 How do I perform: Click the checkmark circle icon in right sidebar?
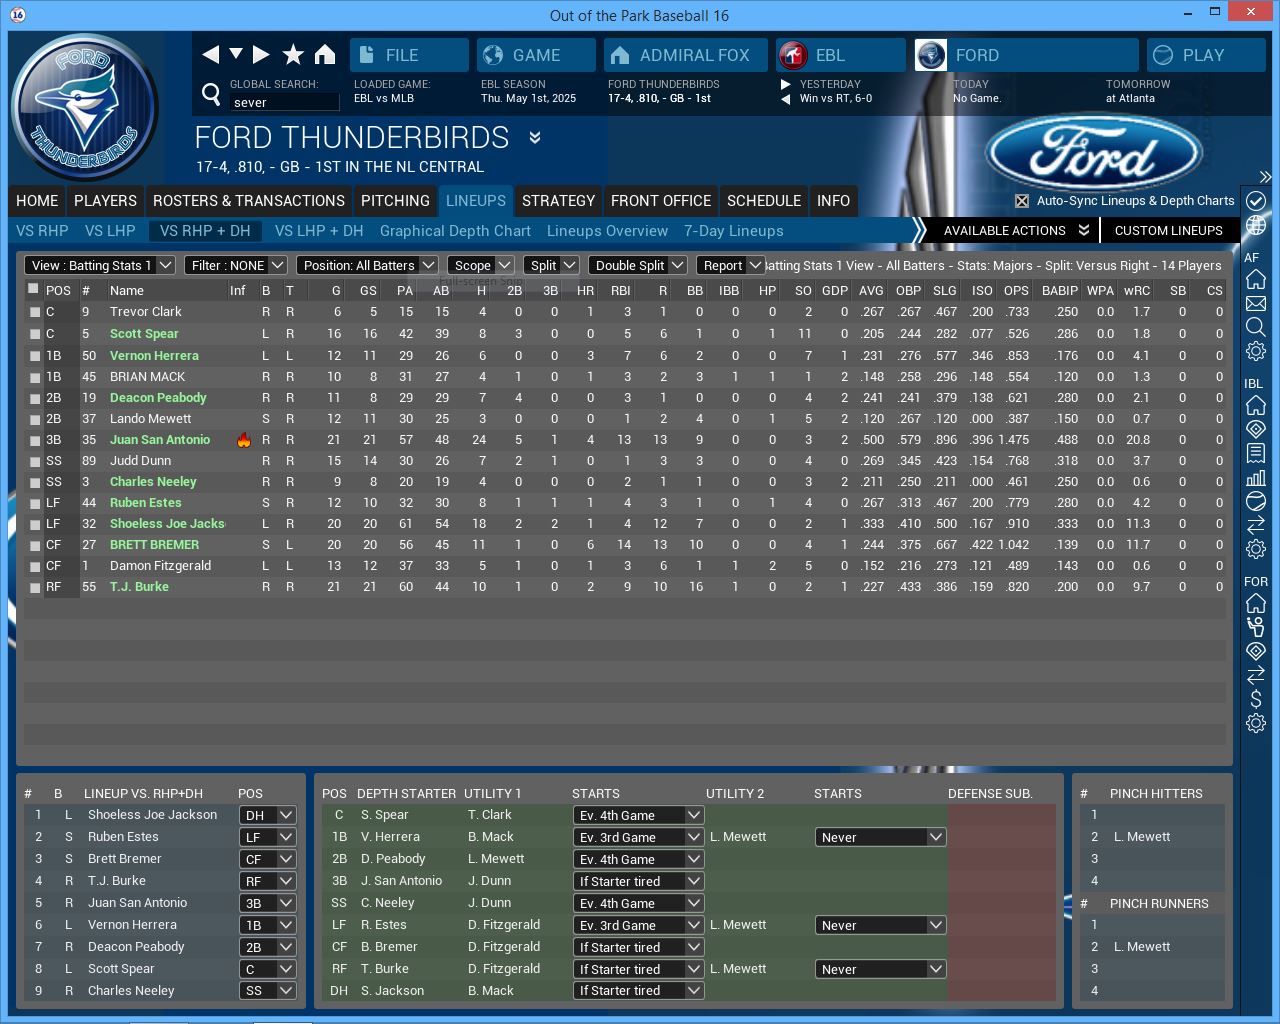[1256, 201]
